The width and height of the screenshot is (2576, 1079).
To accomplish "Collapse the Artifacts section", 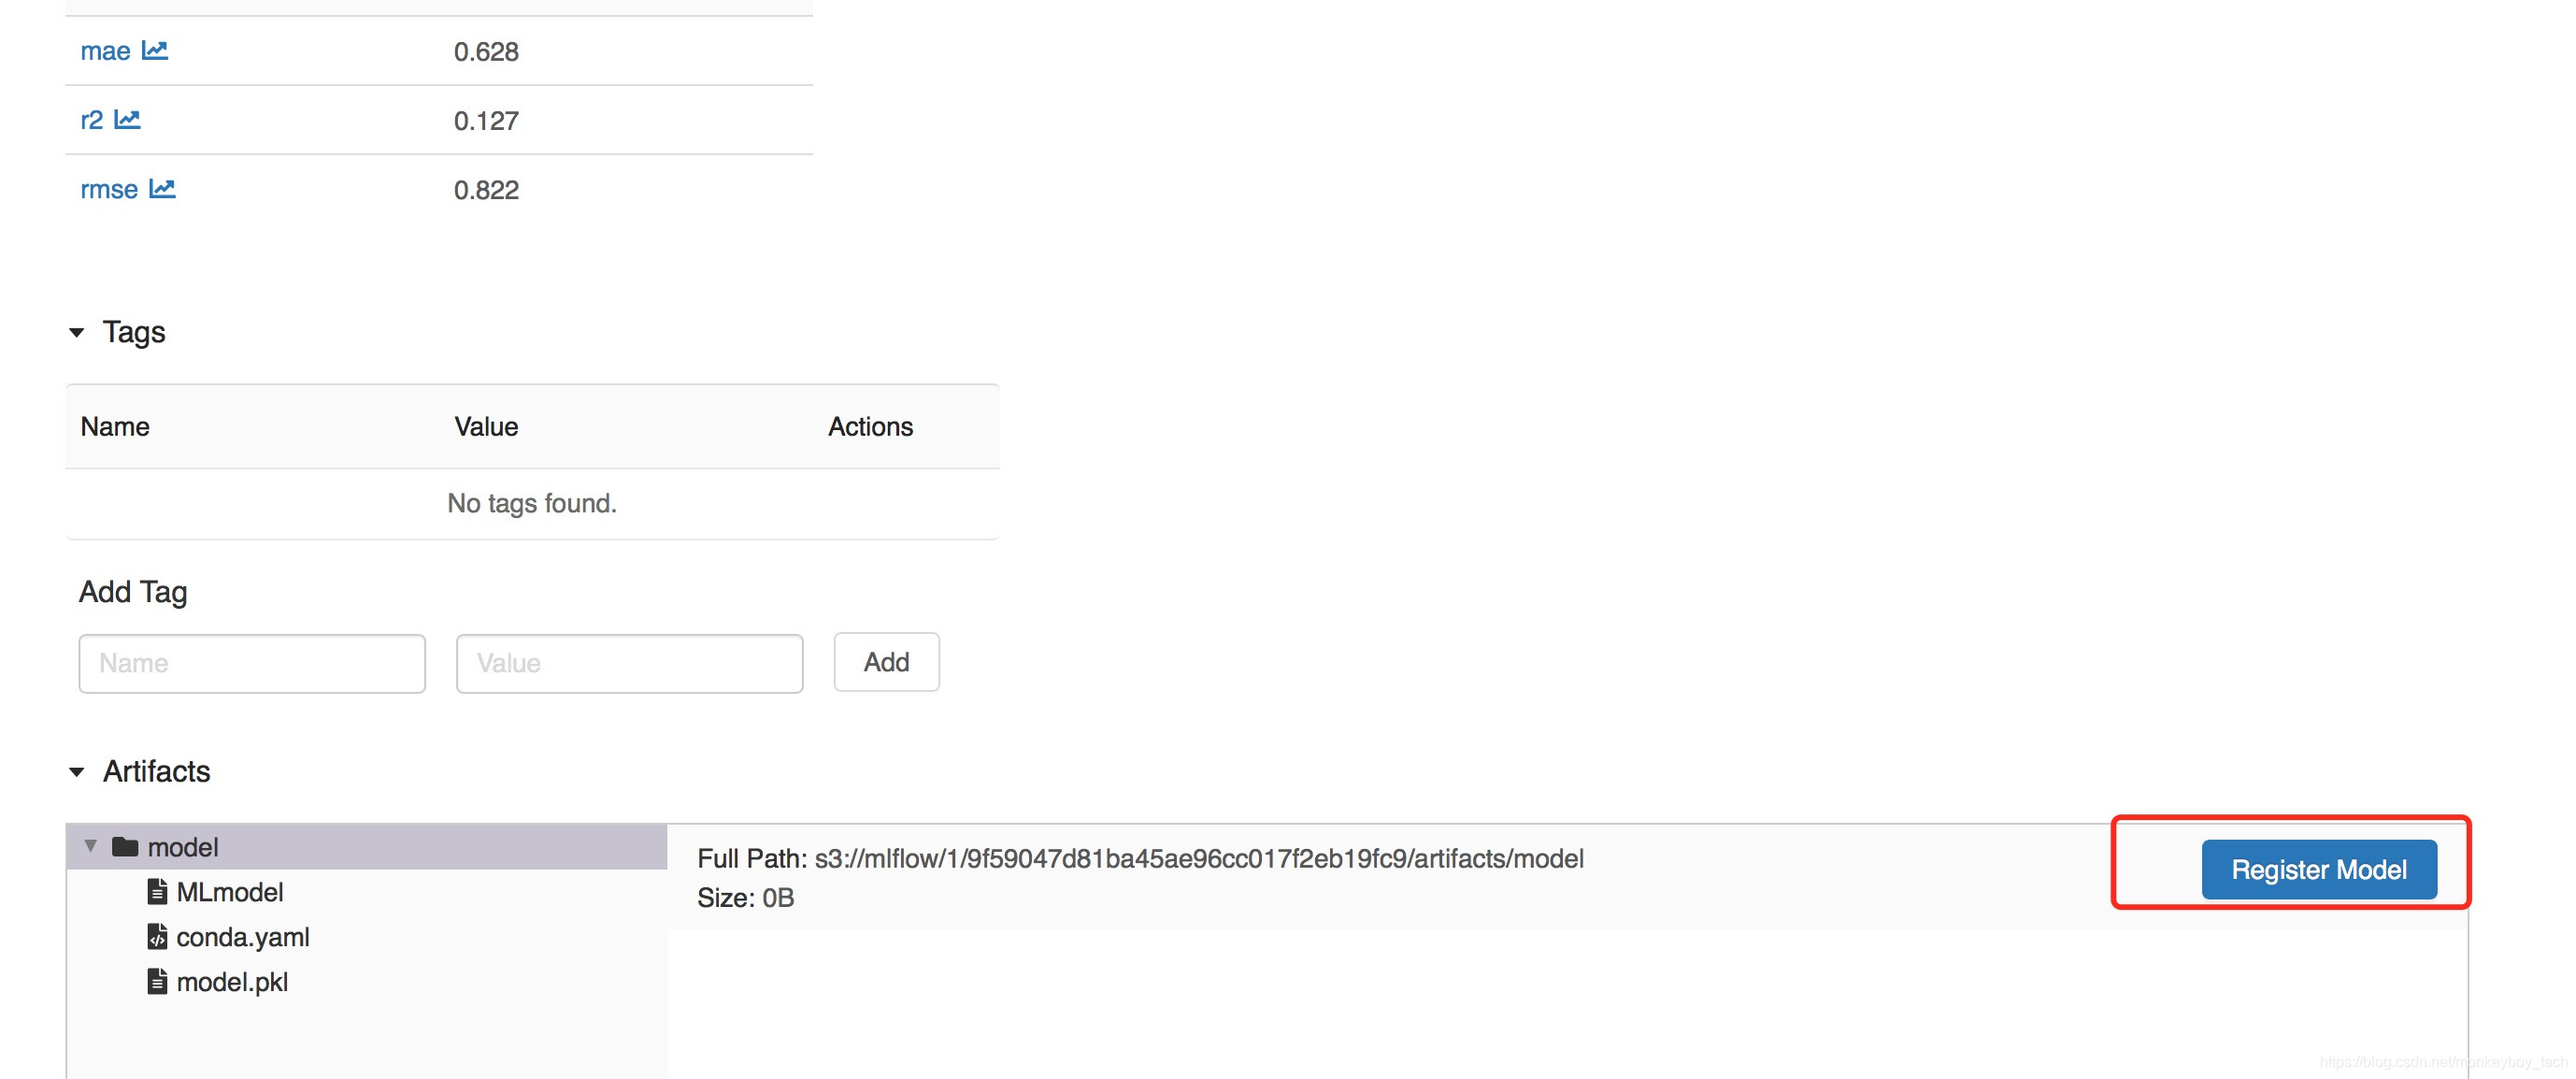I will point(78,772).
